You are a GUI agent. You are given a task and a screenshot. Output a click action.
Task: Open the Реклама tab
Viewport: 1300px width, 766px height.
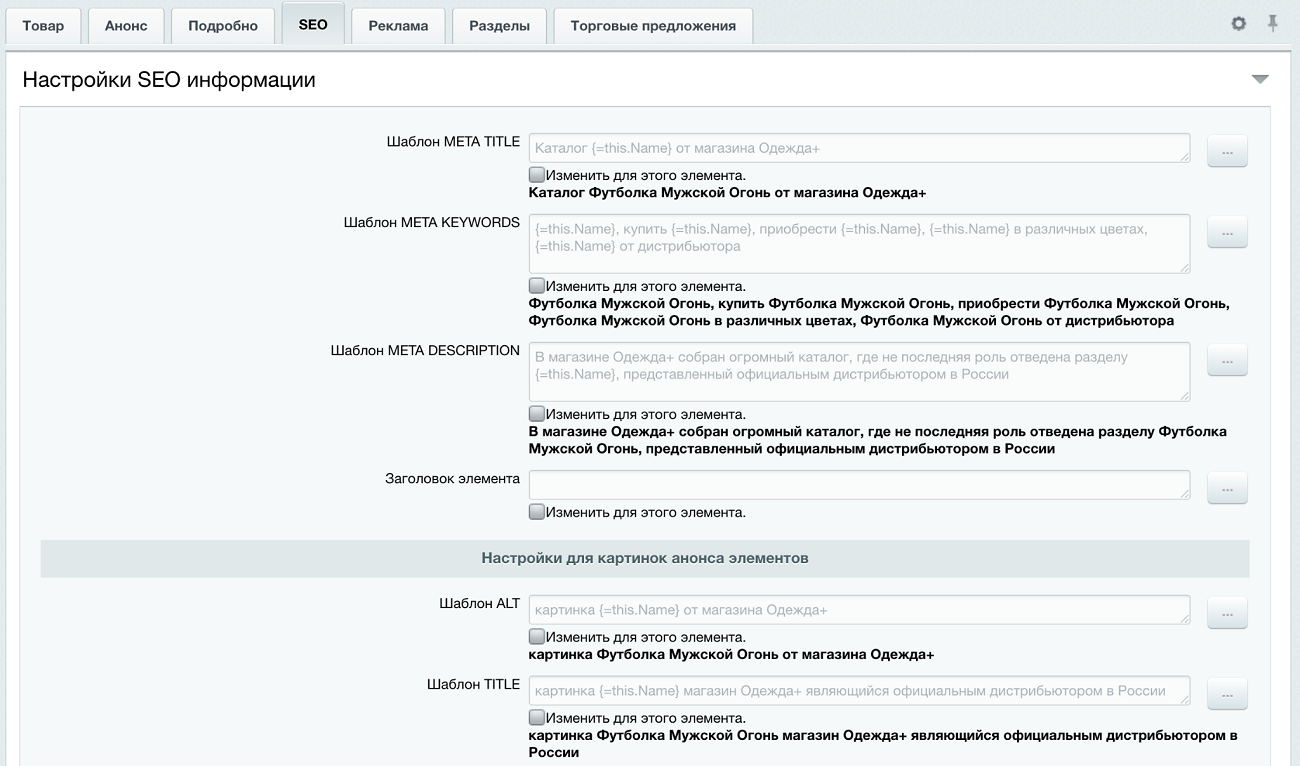coord(397,25)
